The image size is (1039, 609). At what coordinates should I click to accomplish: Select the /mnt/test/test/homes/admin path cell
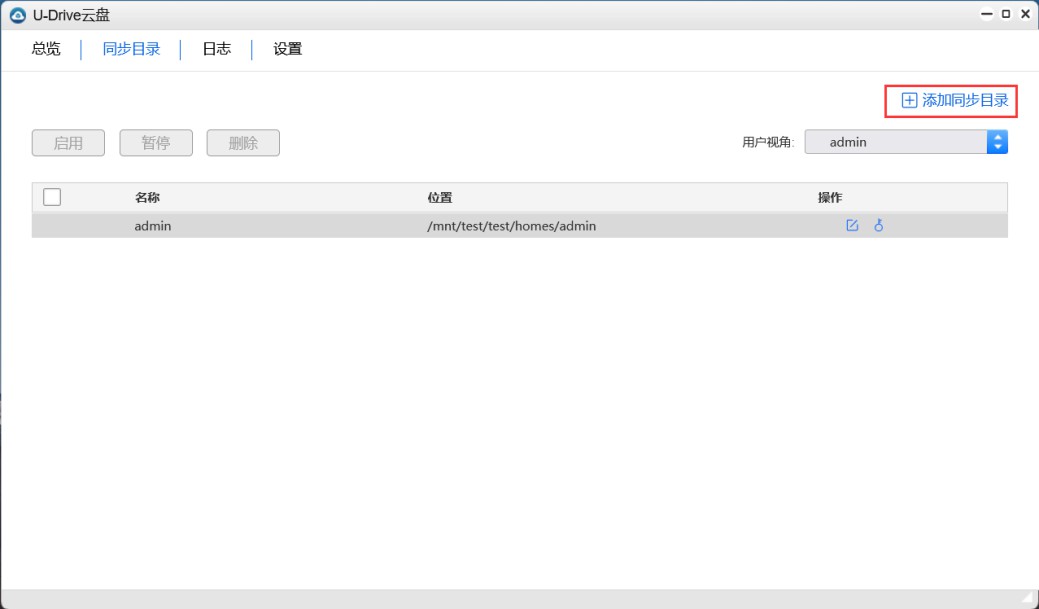[511, 226]
